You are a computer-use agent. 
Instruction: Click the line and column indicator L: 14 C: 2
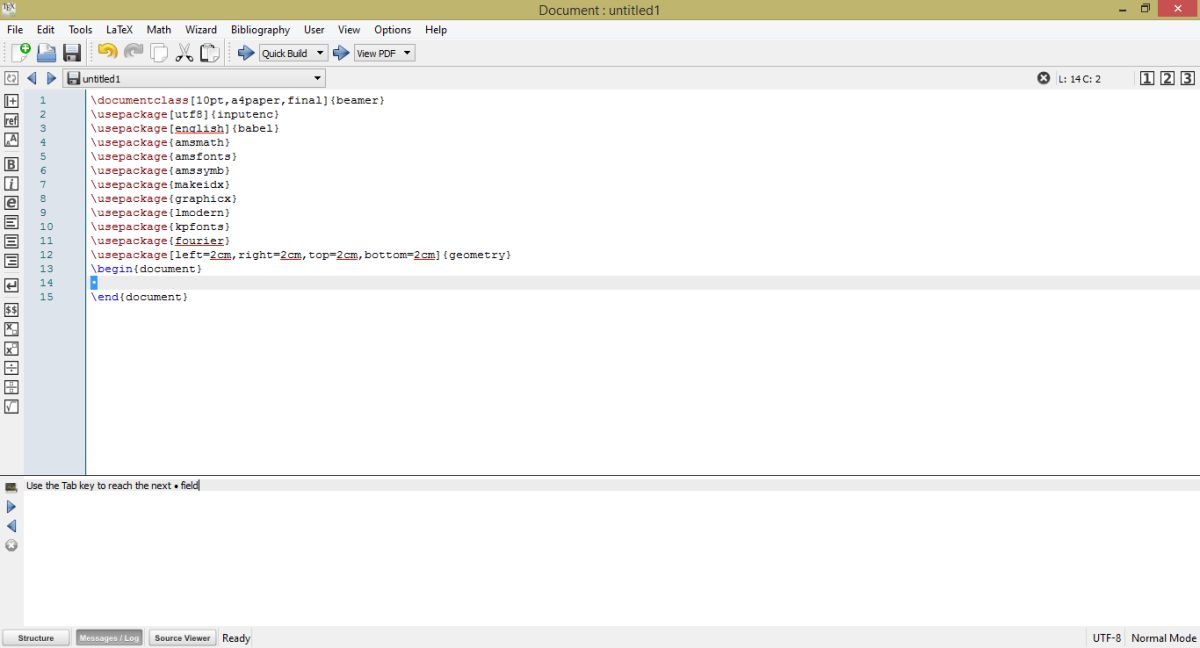(1080, 78)
